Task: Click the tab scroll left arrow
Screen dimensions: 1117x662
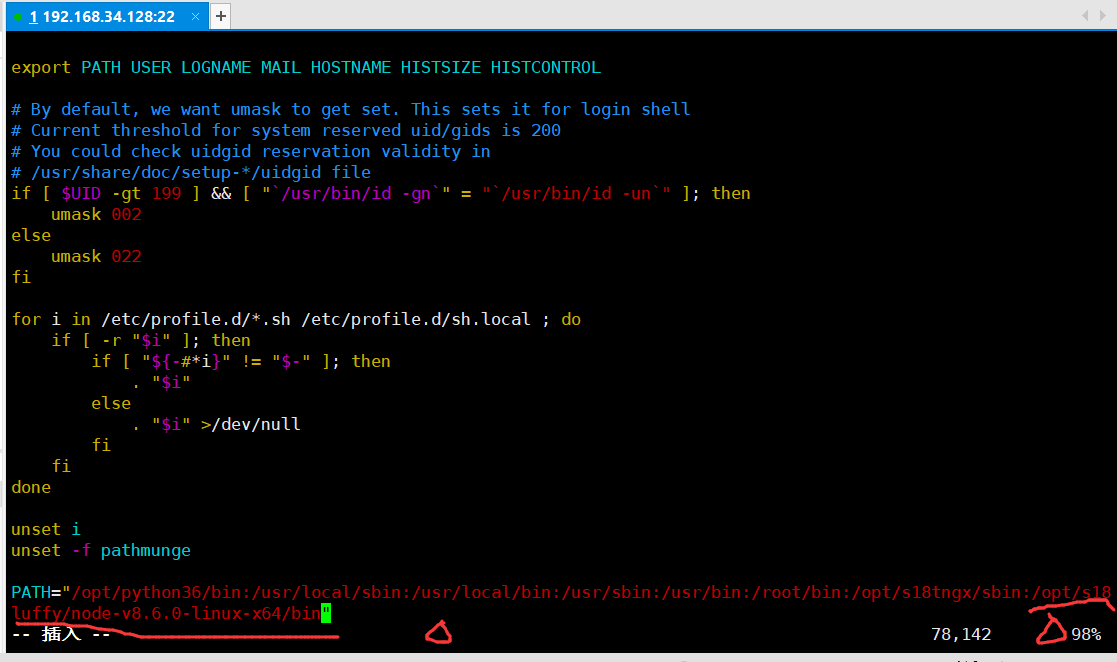Action: (1085, 16)
